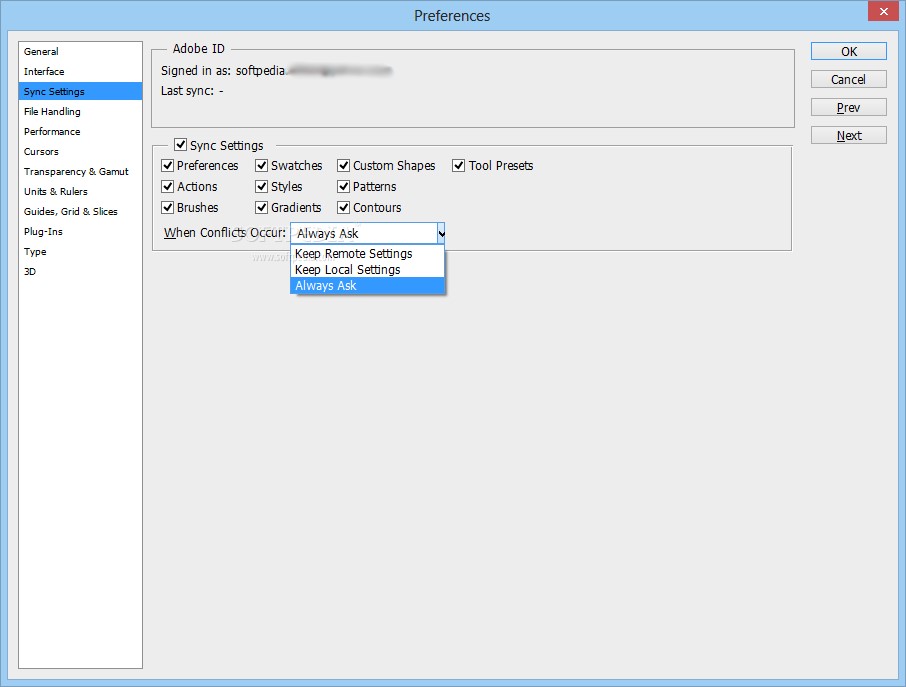Uncheck the Tool Presets option
This screenshot has width=906, height=687.
[457, 165]
